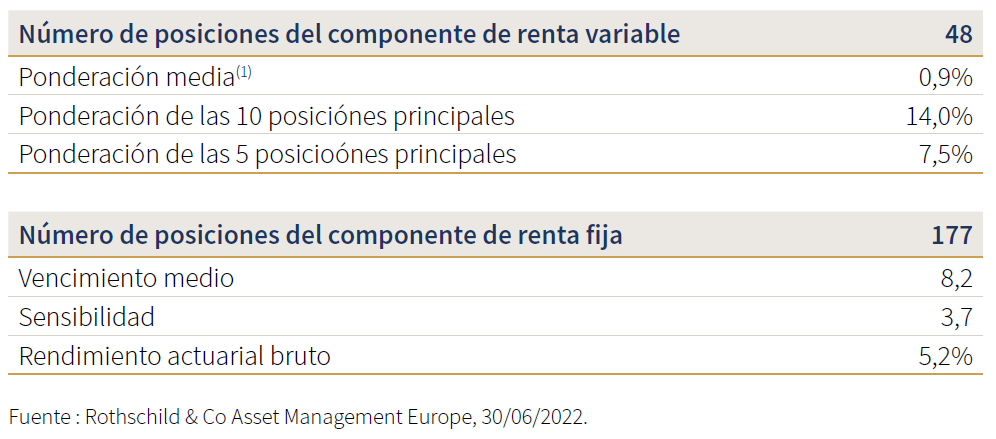Click the 10 posiciónes principales row label
The image size is (996, 439).
[x=267, y=116]
